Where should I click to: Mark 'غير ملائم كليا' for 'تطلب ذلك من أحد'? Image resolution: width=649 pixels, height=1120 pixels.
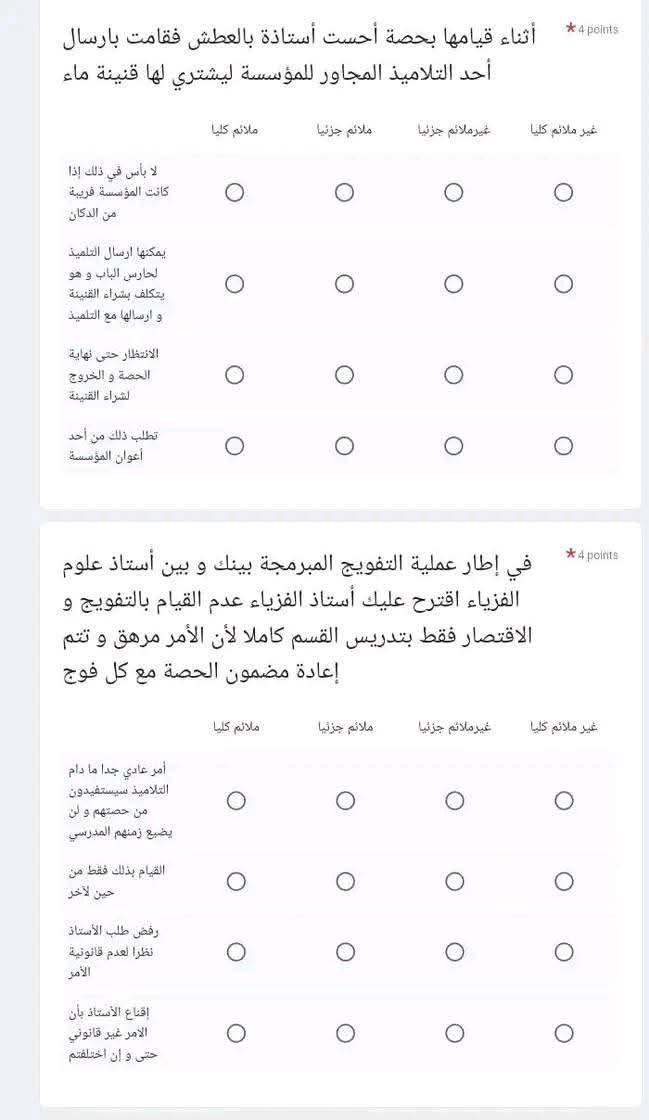tap(564, 446)
